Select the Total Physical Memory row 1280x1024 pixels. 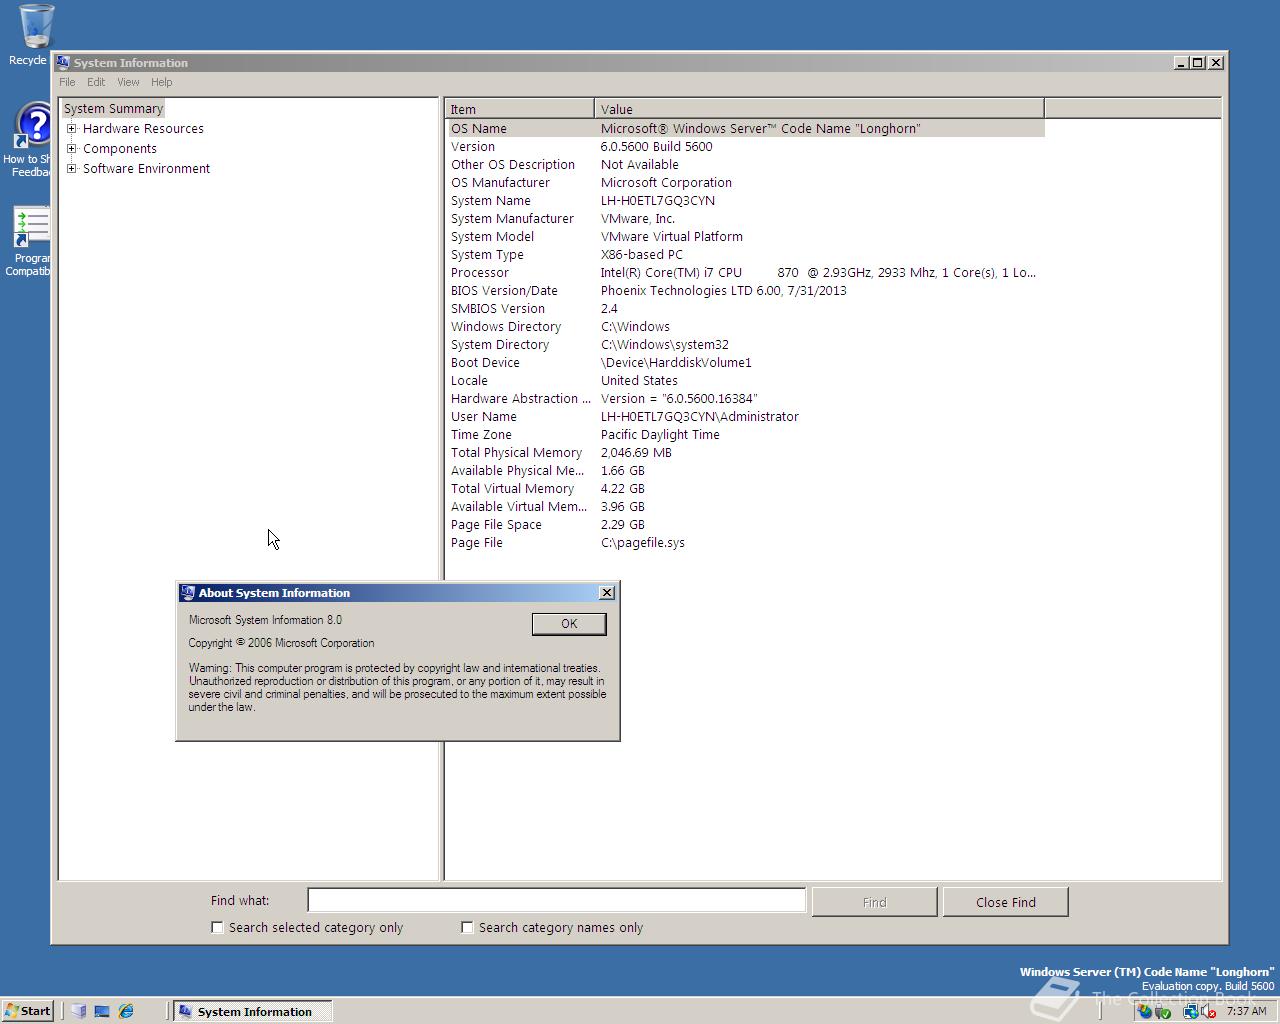click(745, 452)
